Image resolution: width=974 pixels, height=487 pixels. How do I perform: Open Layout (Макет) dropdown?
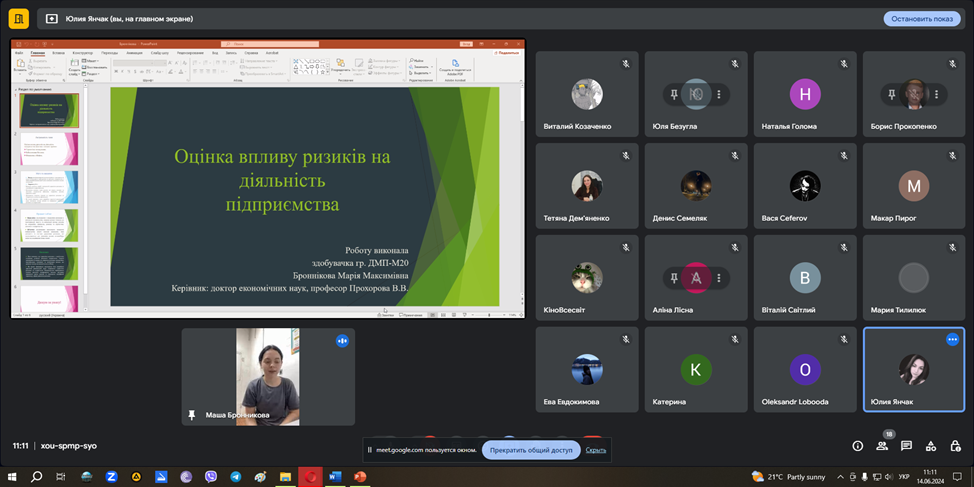coord(91,61)
